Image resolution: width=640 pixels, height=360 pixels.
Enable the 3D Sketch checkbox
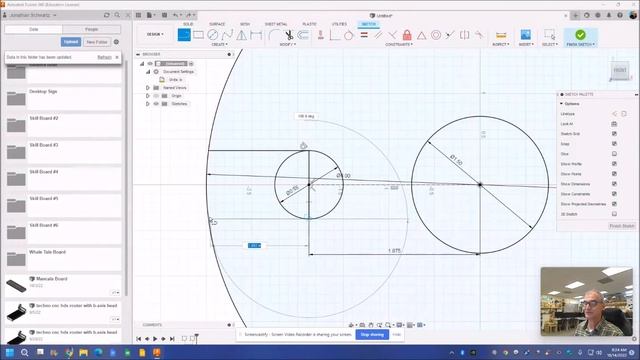pyautogui.click(x=614, y=214)
